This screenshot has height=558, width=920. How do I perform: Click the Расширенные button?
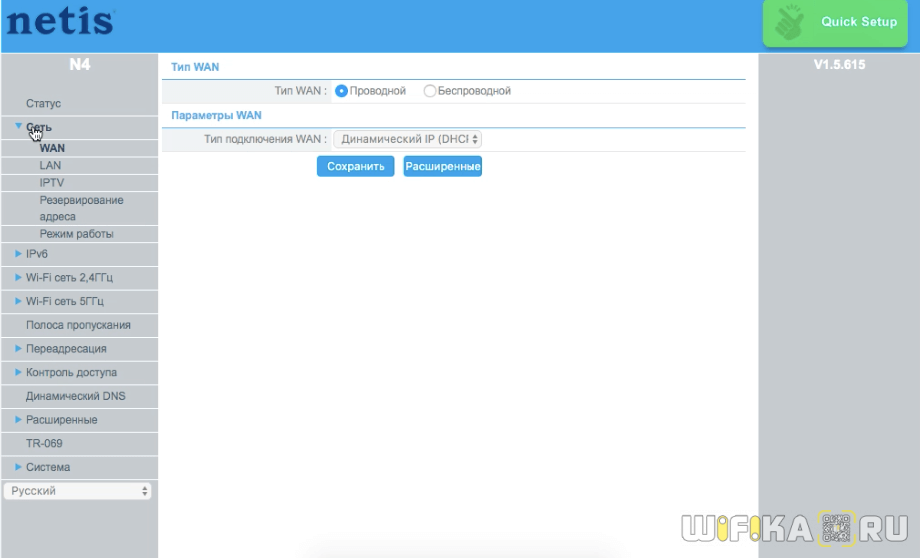coord(442,167)
